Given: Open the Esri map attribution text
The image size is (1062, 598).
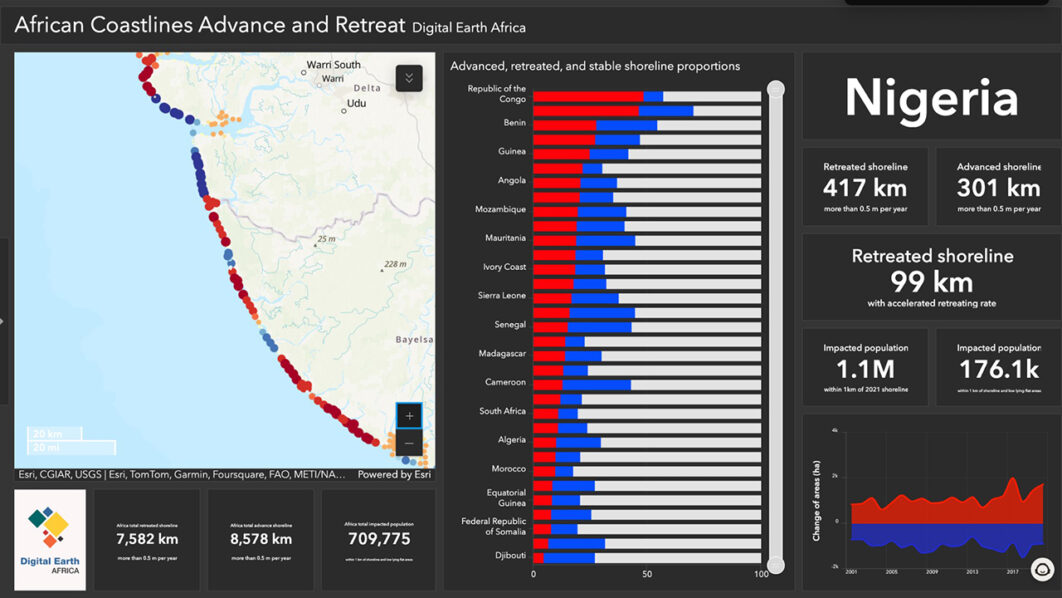Looking at the screenshot, I should (182, 475).
